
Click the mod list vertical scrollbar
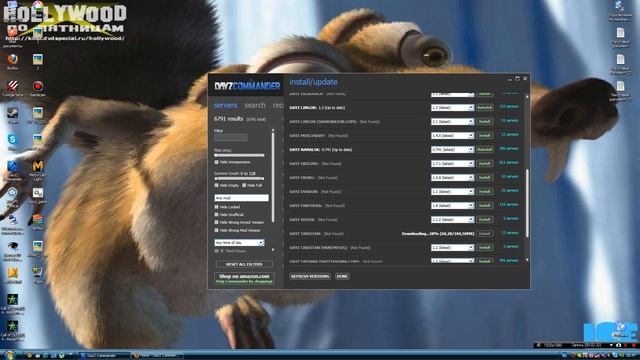pos(527,203)
